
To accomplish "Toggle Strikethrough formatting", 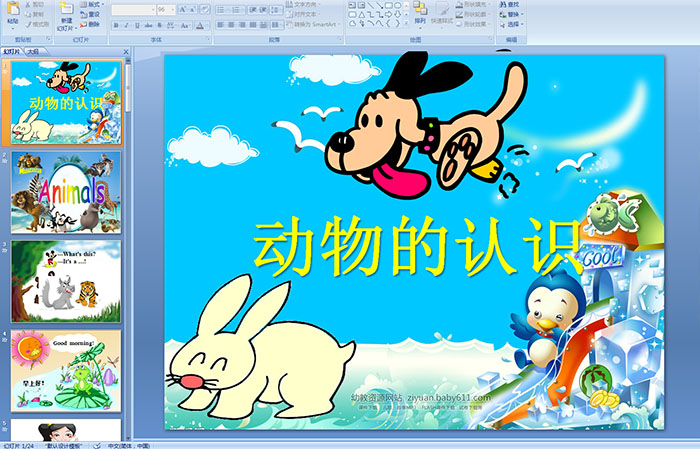I will [149, 25].
